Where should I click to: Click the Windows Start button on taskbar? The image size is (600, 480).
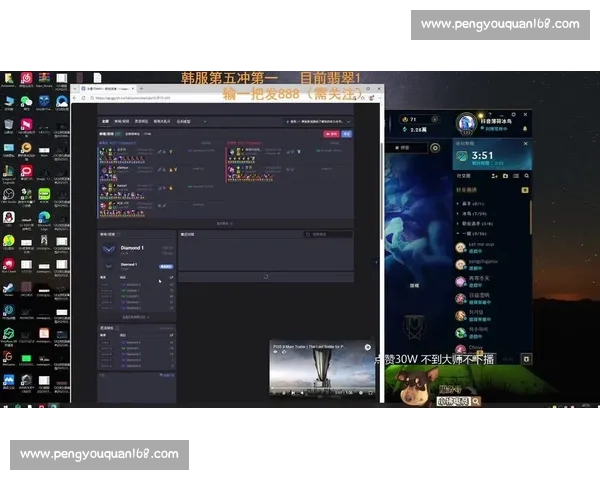pyautogui.click(x=4, y=405)
